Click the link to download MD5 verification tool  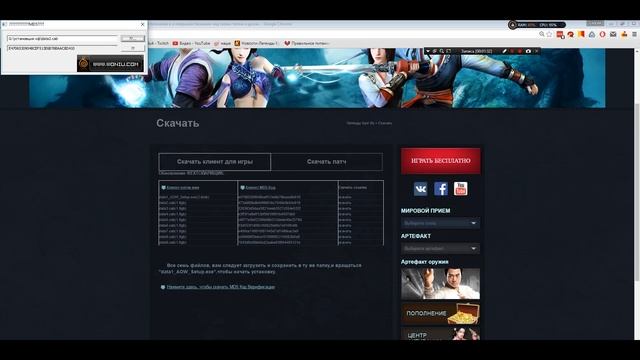click(221, 287)
